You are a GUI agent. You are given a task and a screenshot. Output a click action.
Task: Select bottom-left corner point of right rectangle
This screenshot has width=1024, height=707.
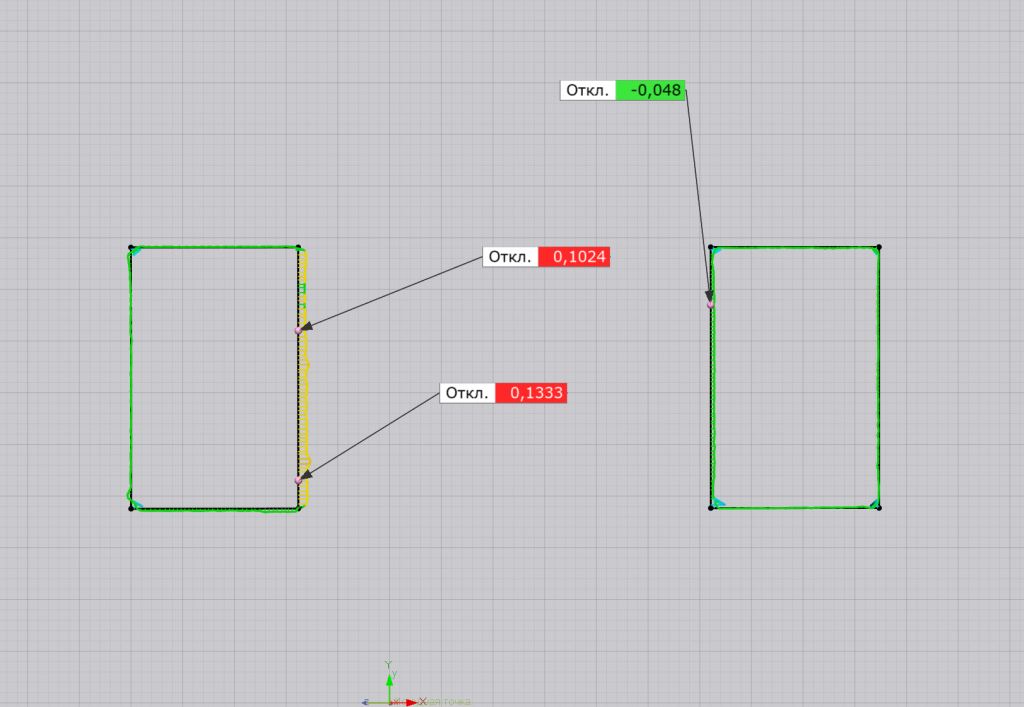[711, 508]
